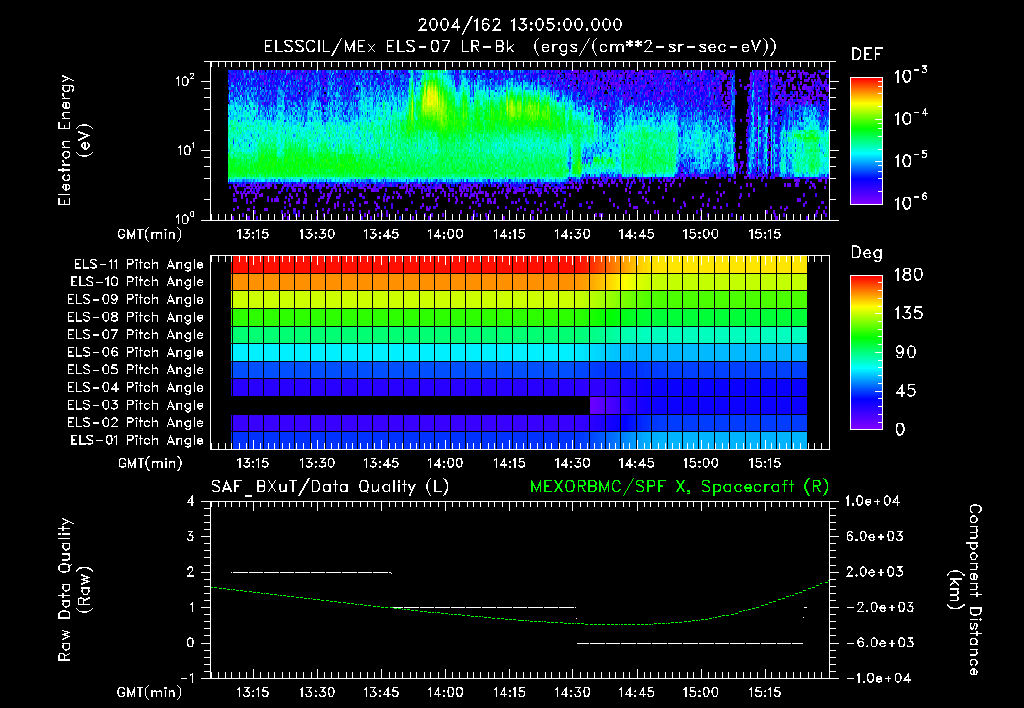Image resolution: width=1024 pixels, height=708 pixels.
Task: Click the 1.0e+04 right axis value
Action: point(872,501)
